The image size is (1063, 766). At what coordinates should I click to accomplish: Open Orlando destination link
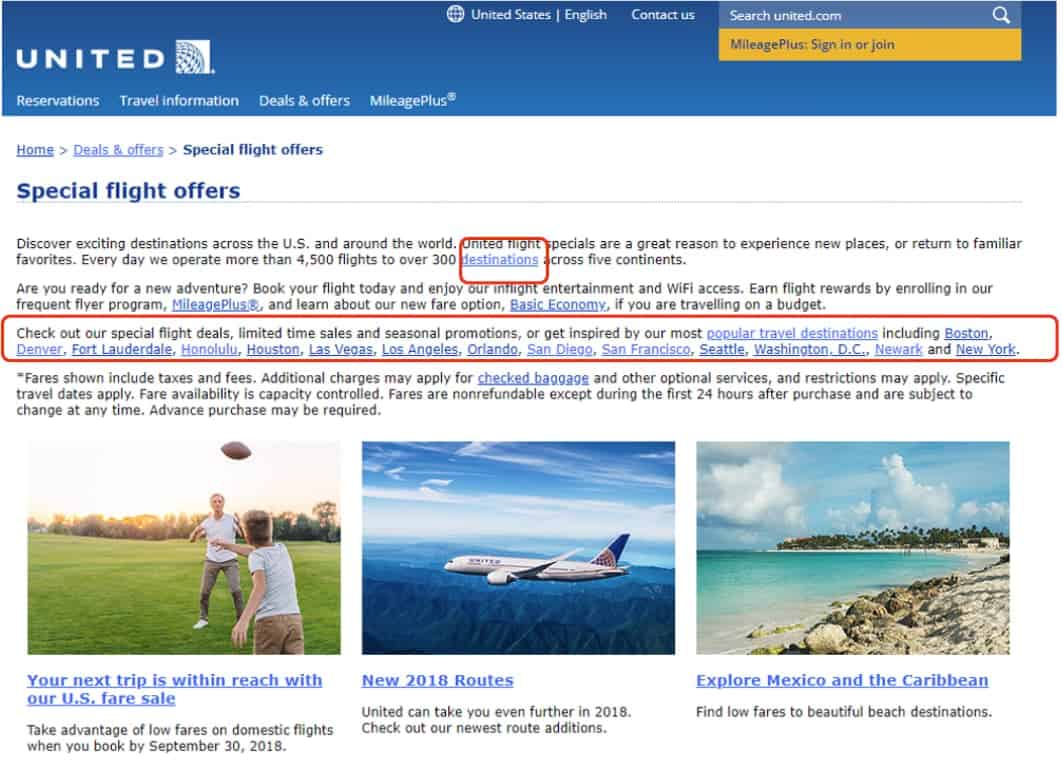click(492, 350)
